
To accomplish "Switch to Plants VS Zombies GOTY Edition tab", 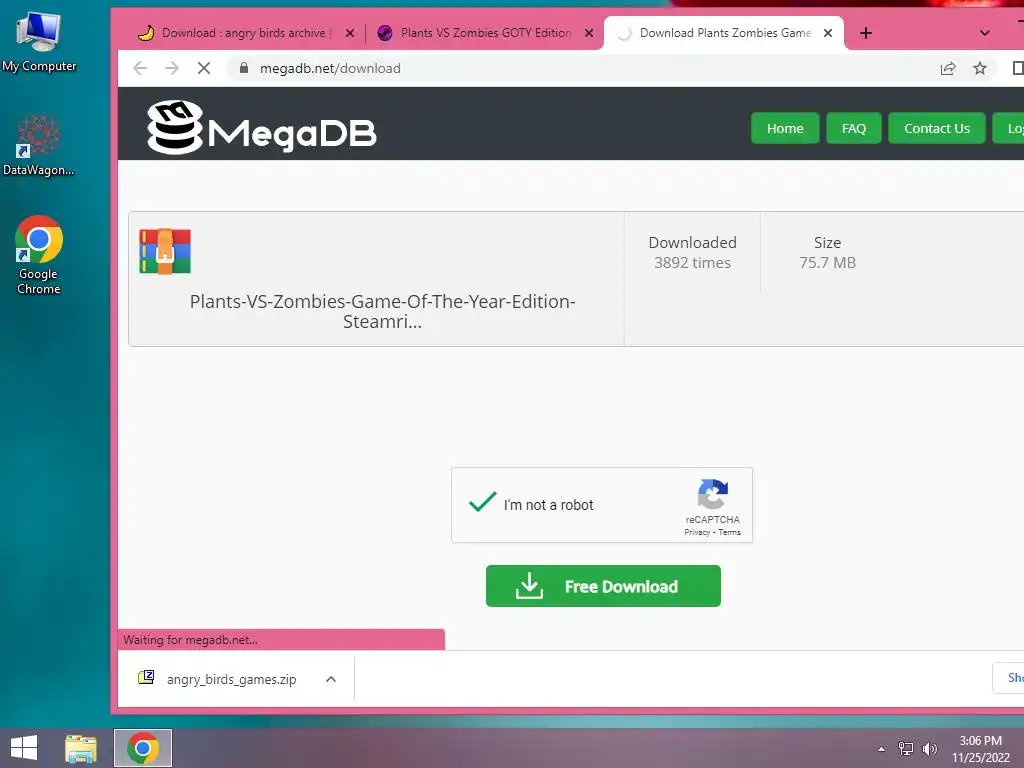I will [x=485, y=33].
